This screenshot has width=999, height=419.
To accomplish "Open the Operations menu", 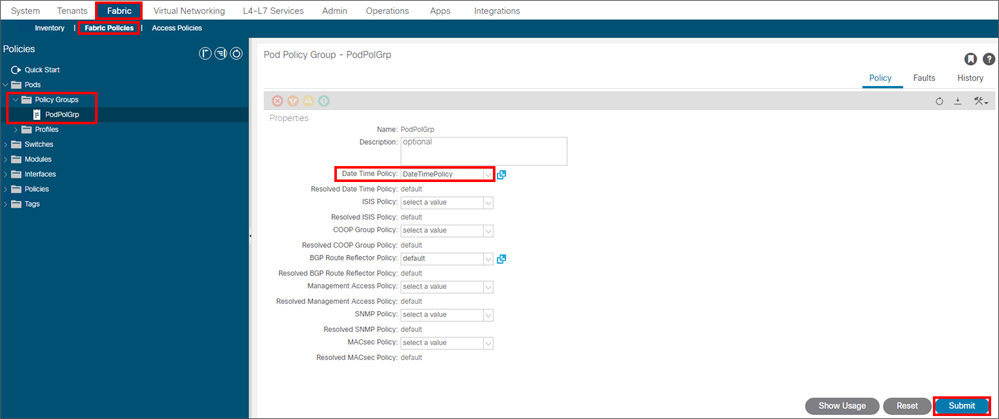I will pos(388,11).
